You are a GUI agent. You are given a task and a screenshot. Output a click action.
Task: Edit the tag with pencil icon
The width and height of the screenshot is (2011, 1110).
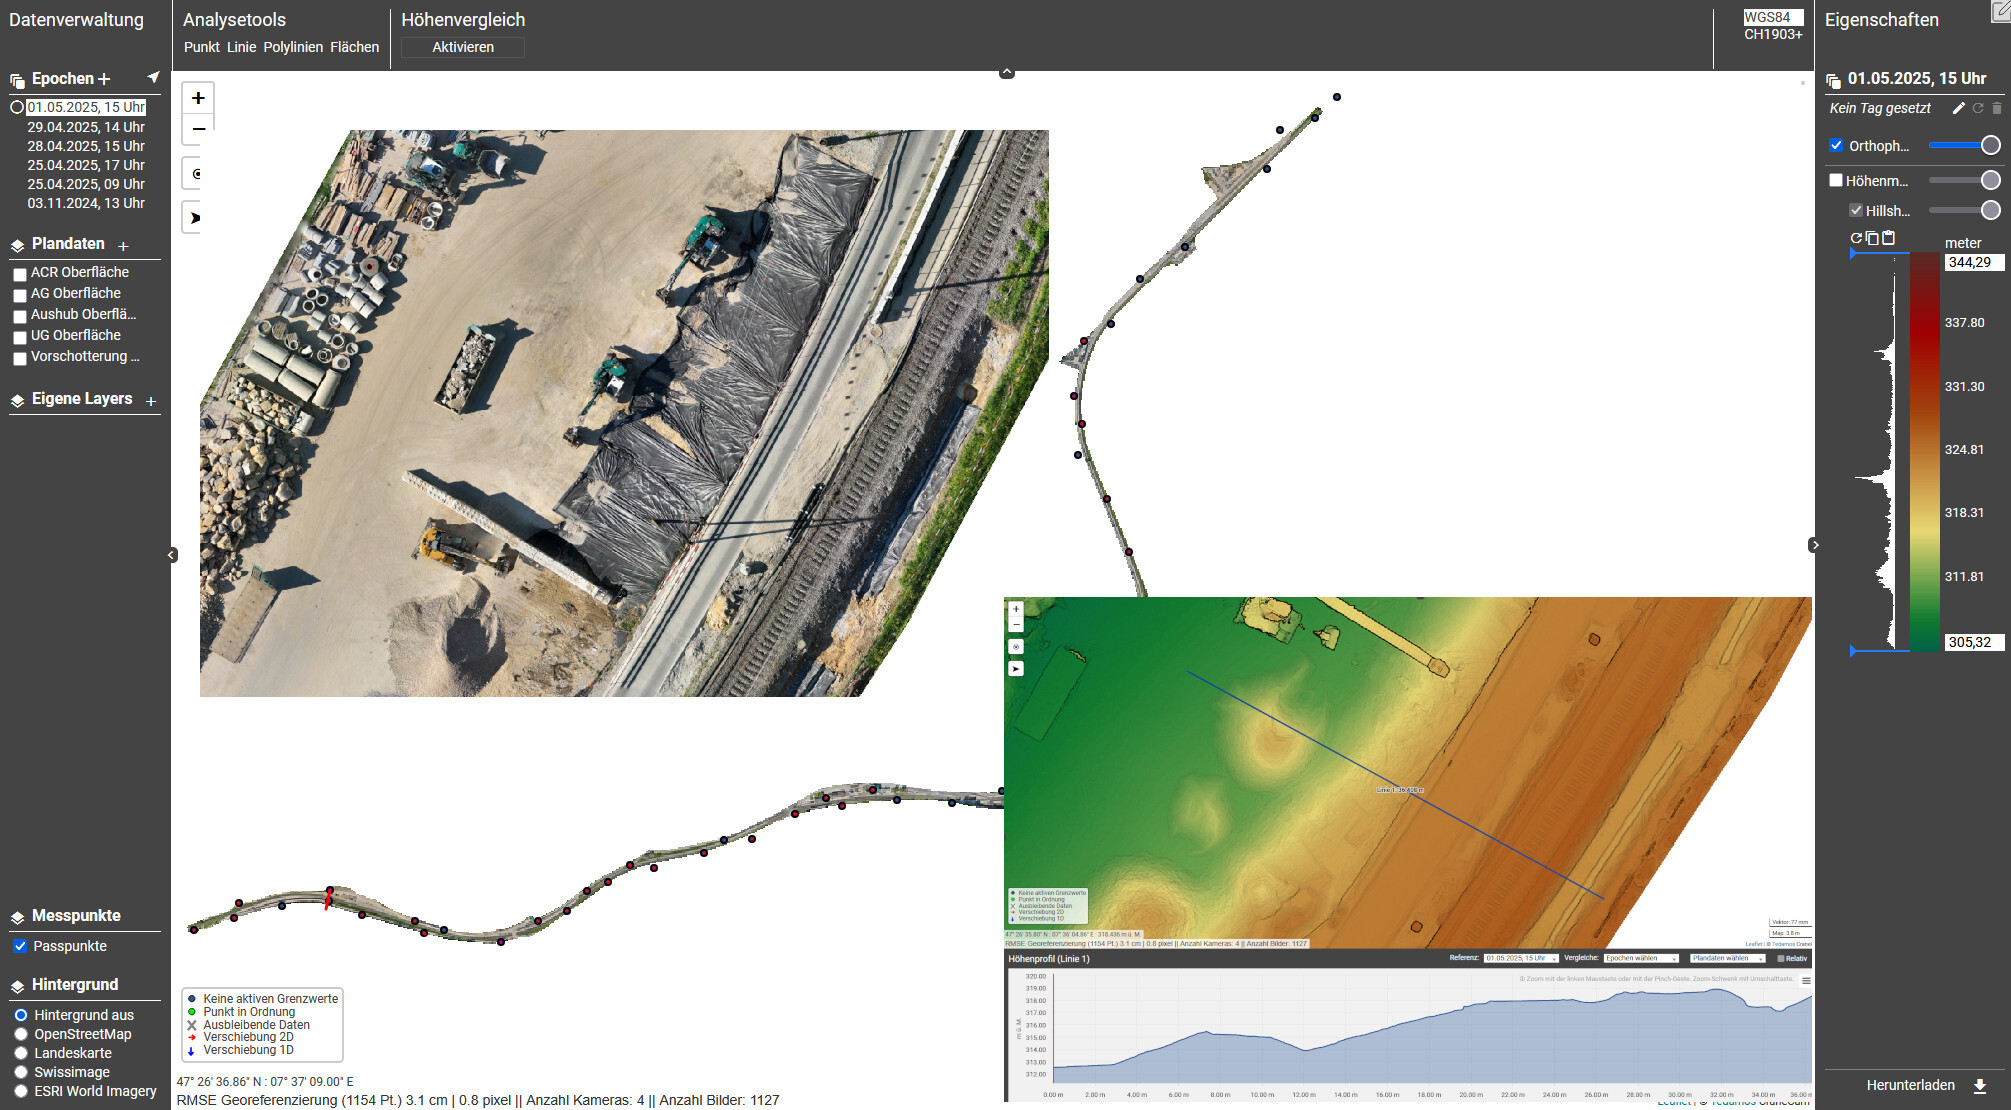tap(1958, 108)
